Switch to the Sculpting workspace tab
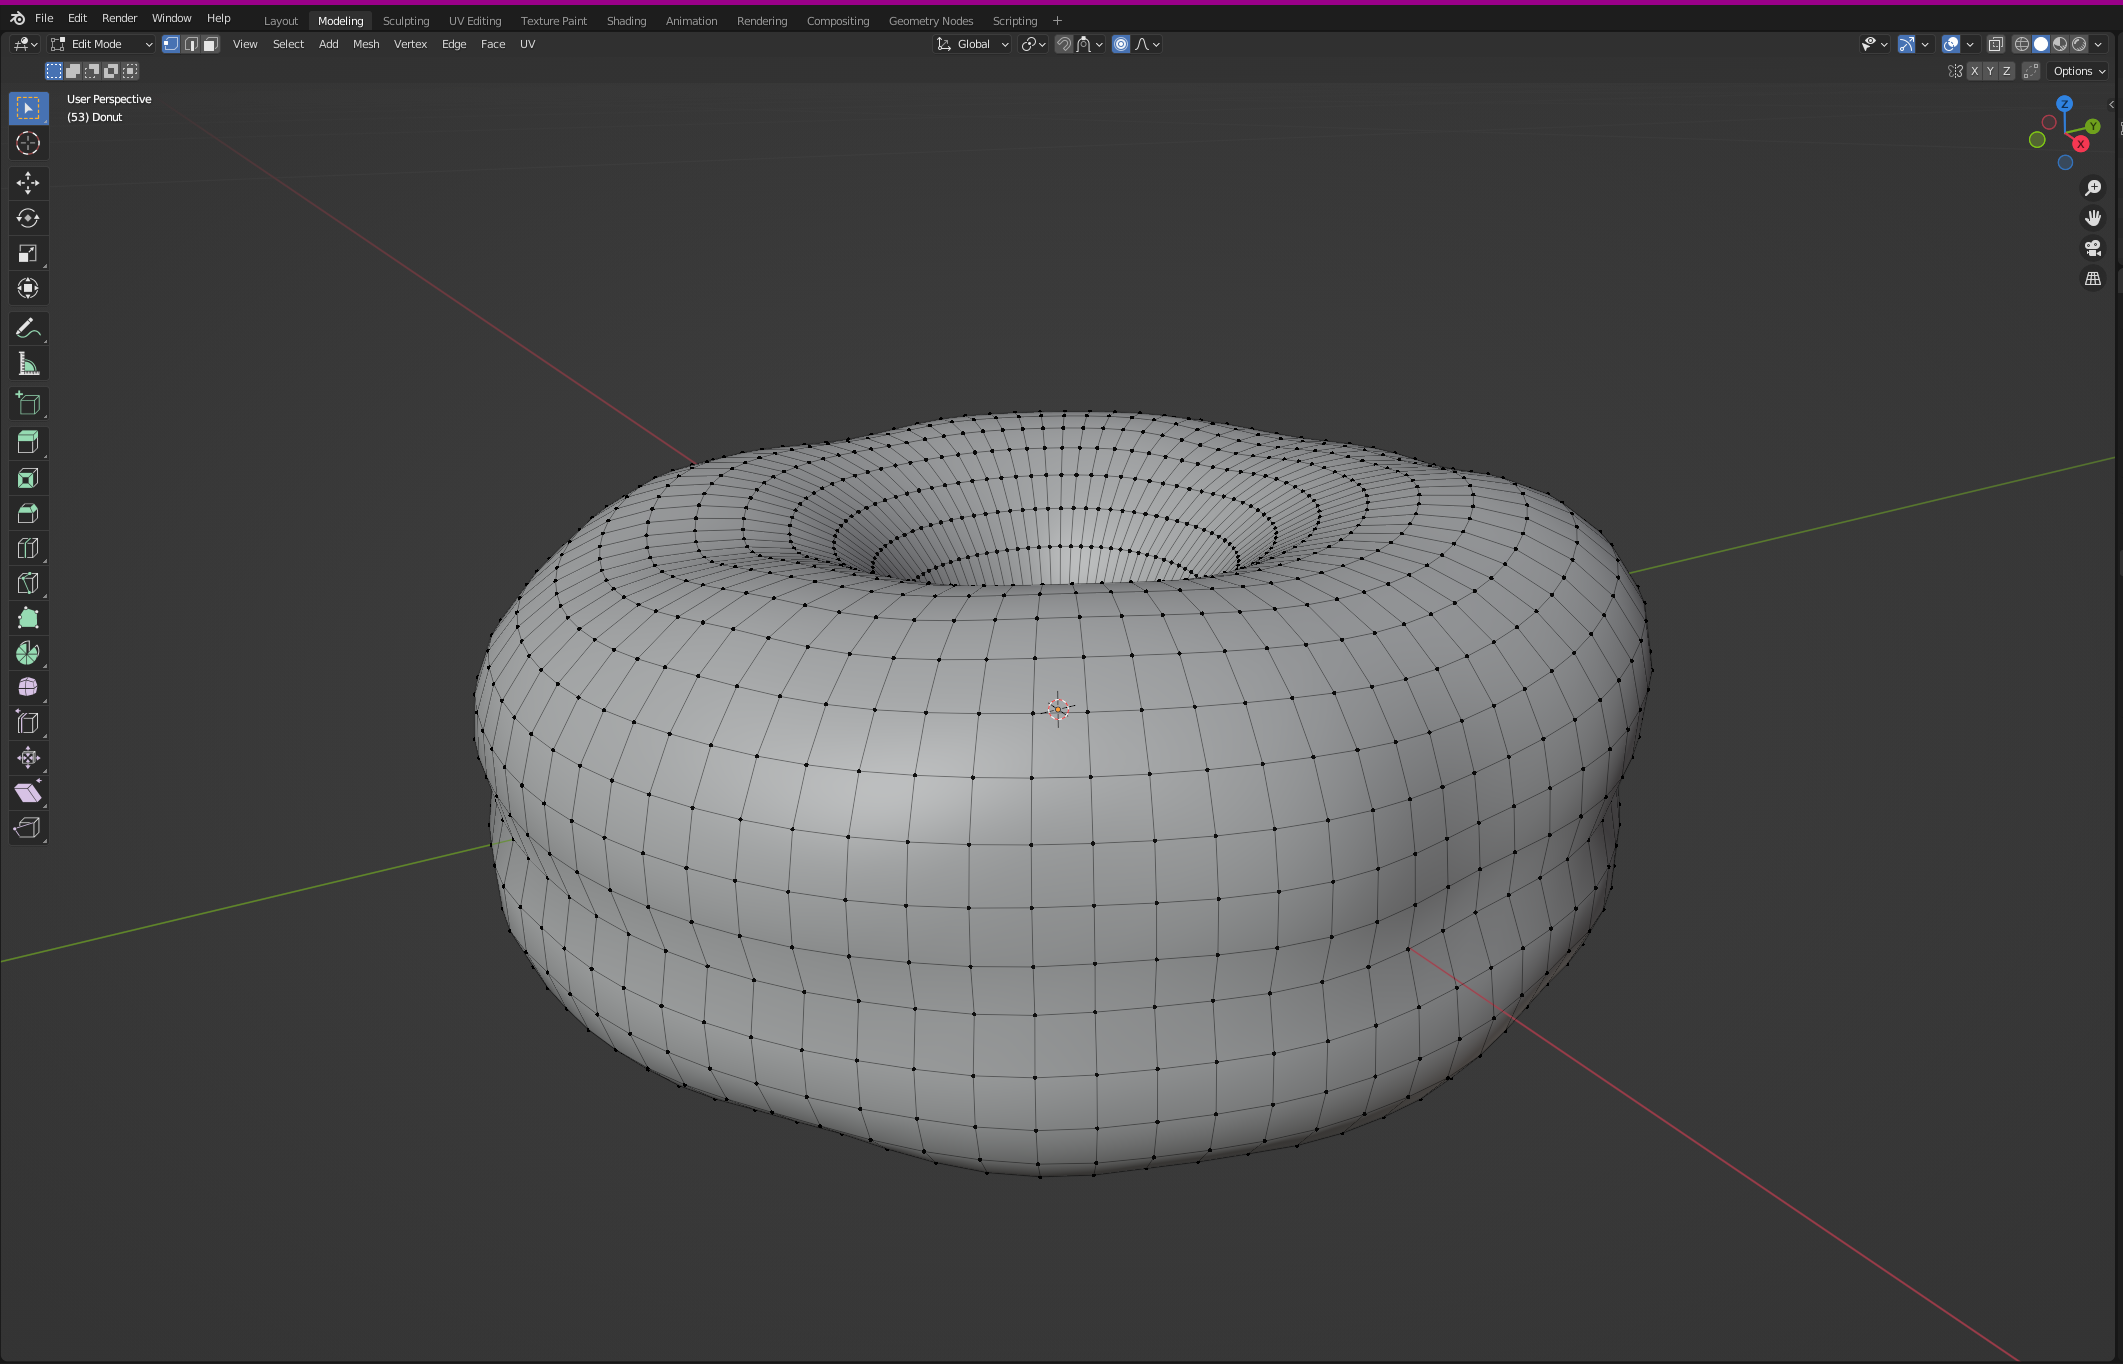 (x=406, y=20)
